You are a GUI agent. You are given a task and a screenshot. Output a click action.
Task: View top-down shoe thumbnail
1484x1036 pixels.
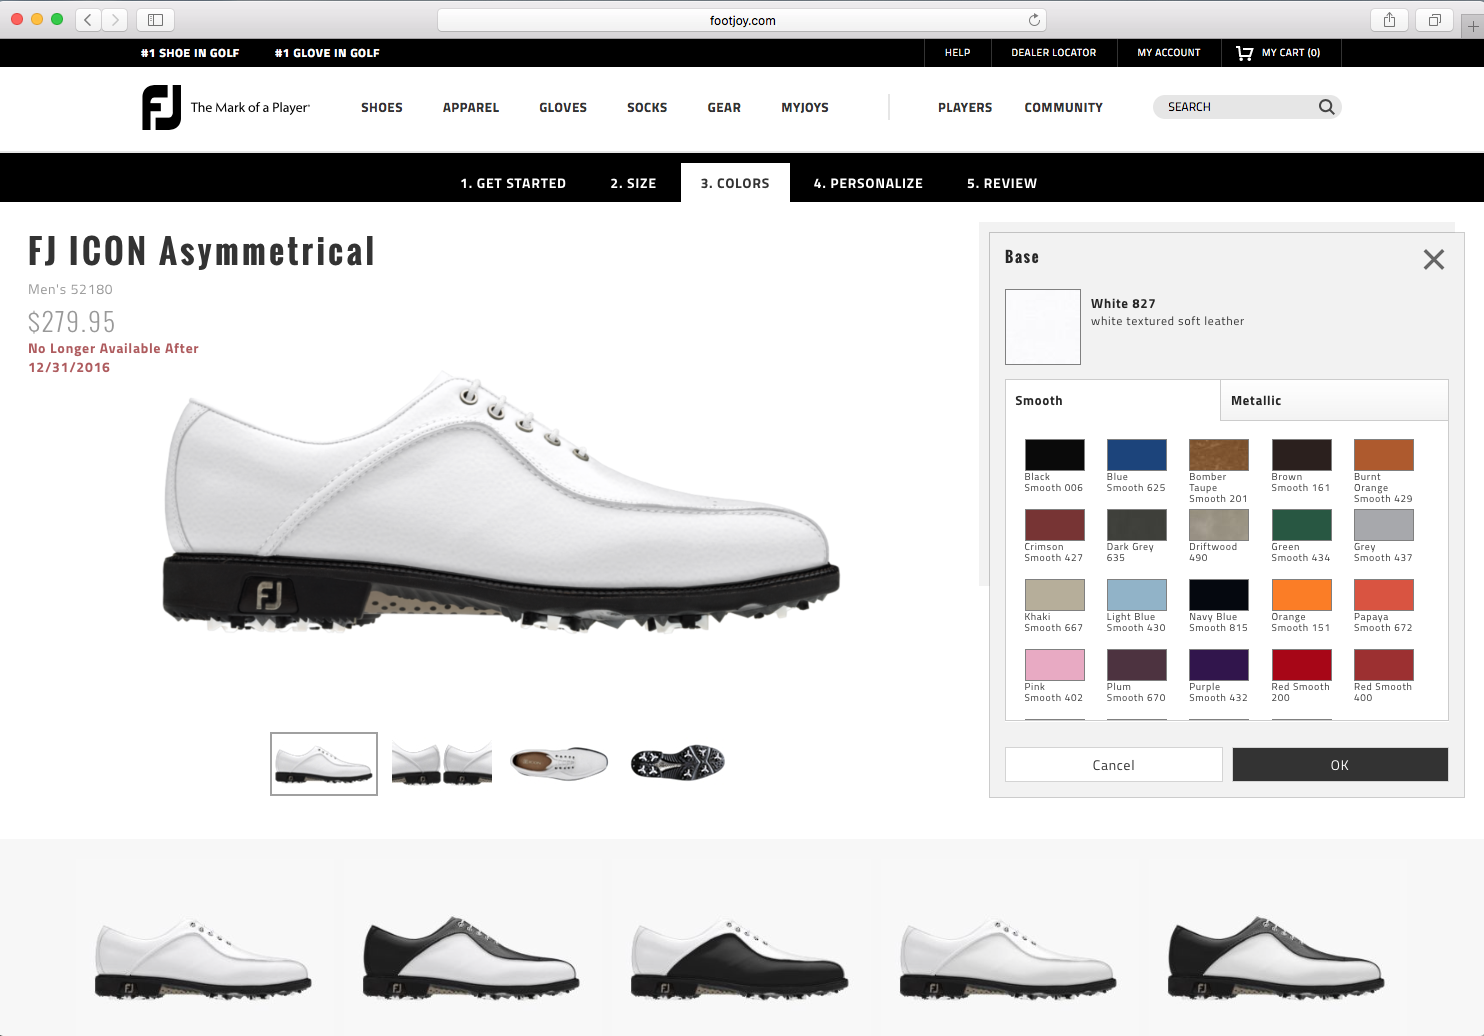pos(559,763)
